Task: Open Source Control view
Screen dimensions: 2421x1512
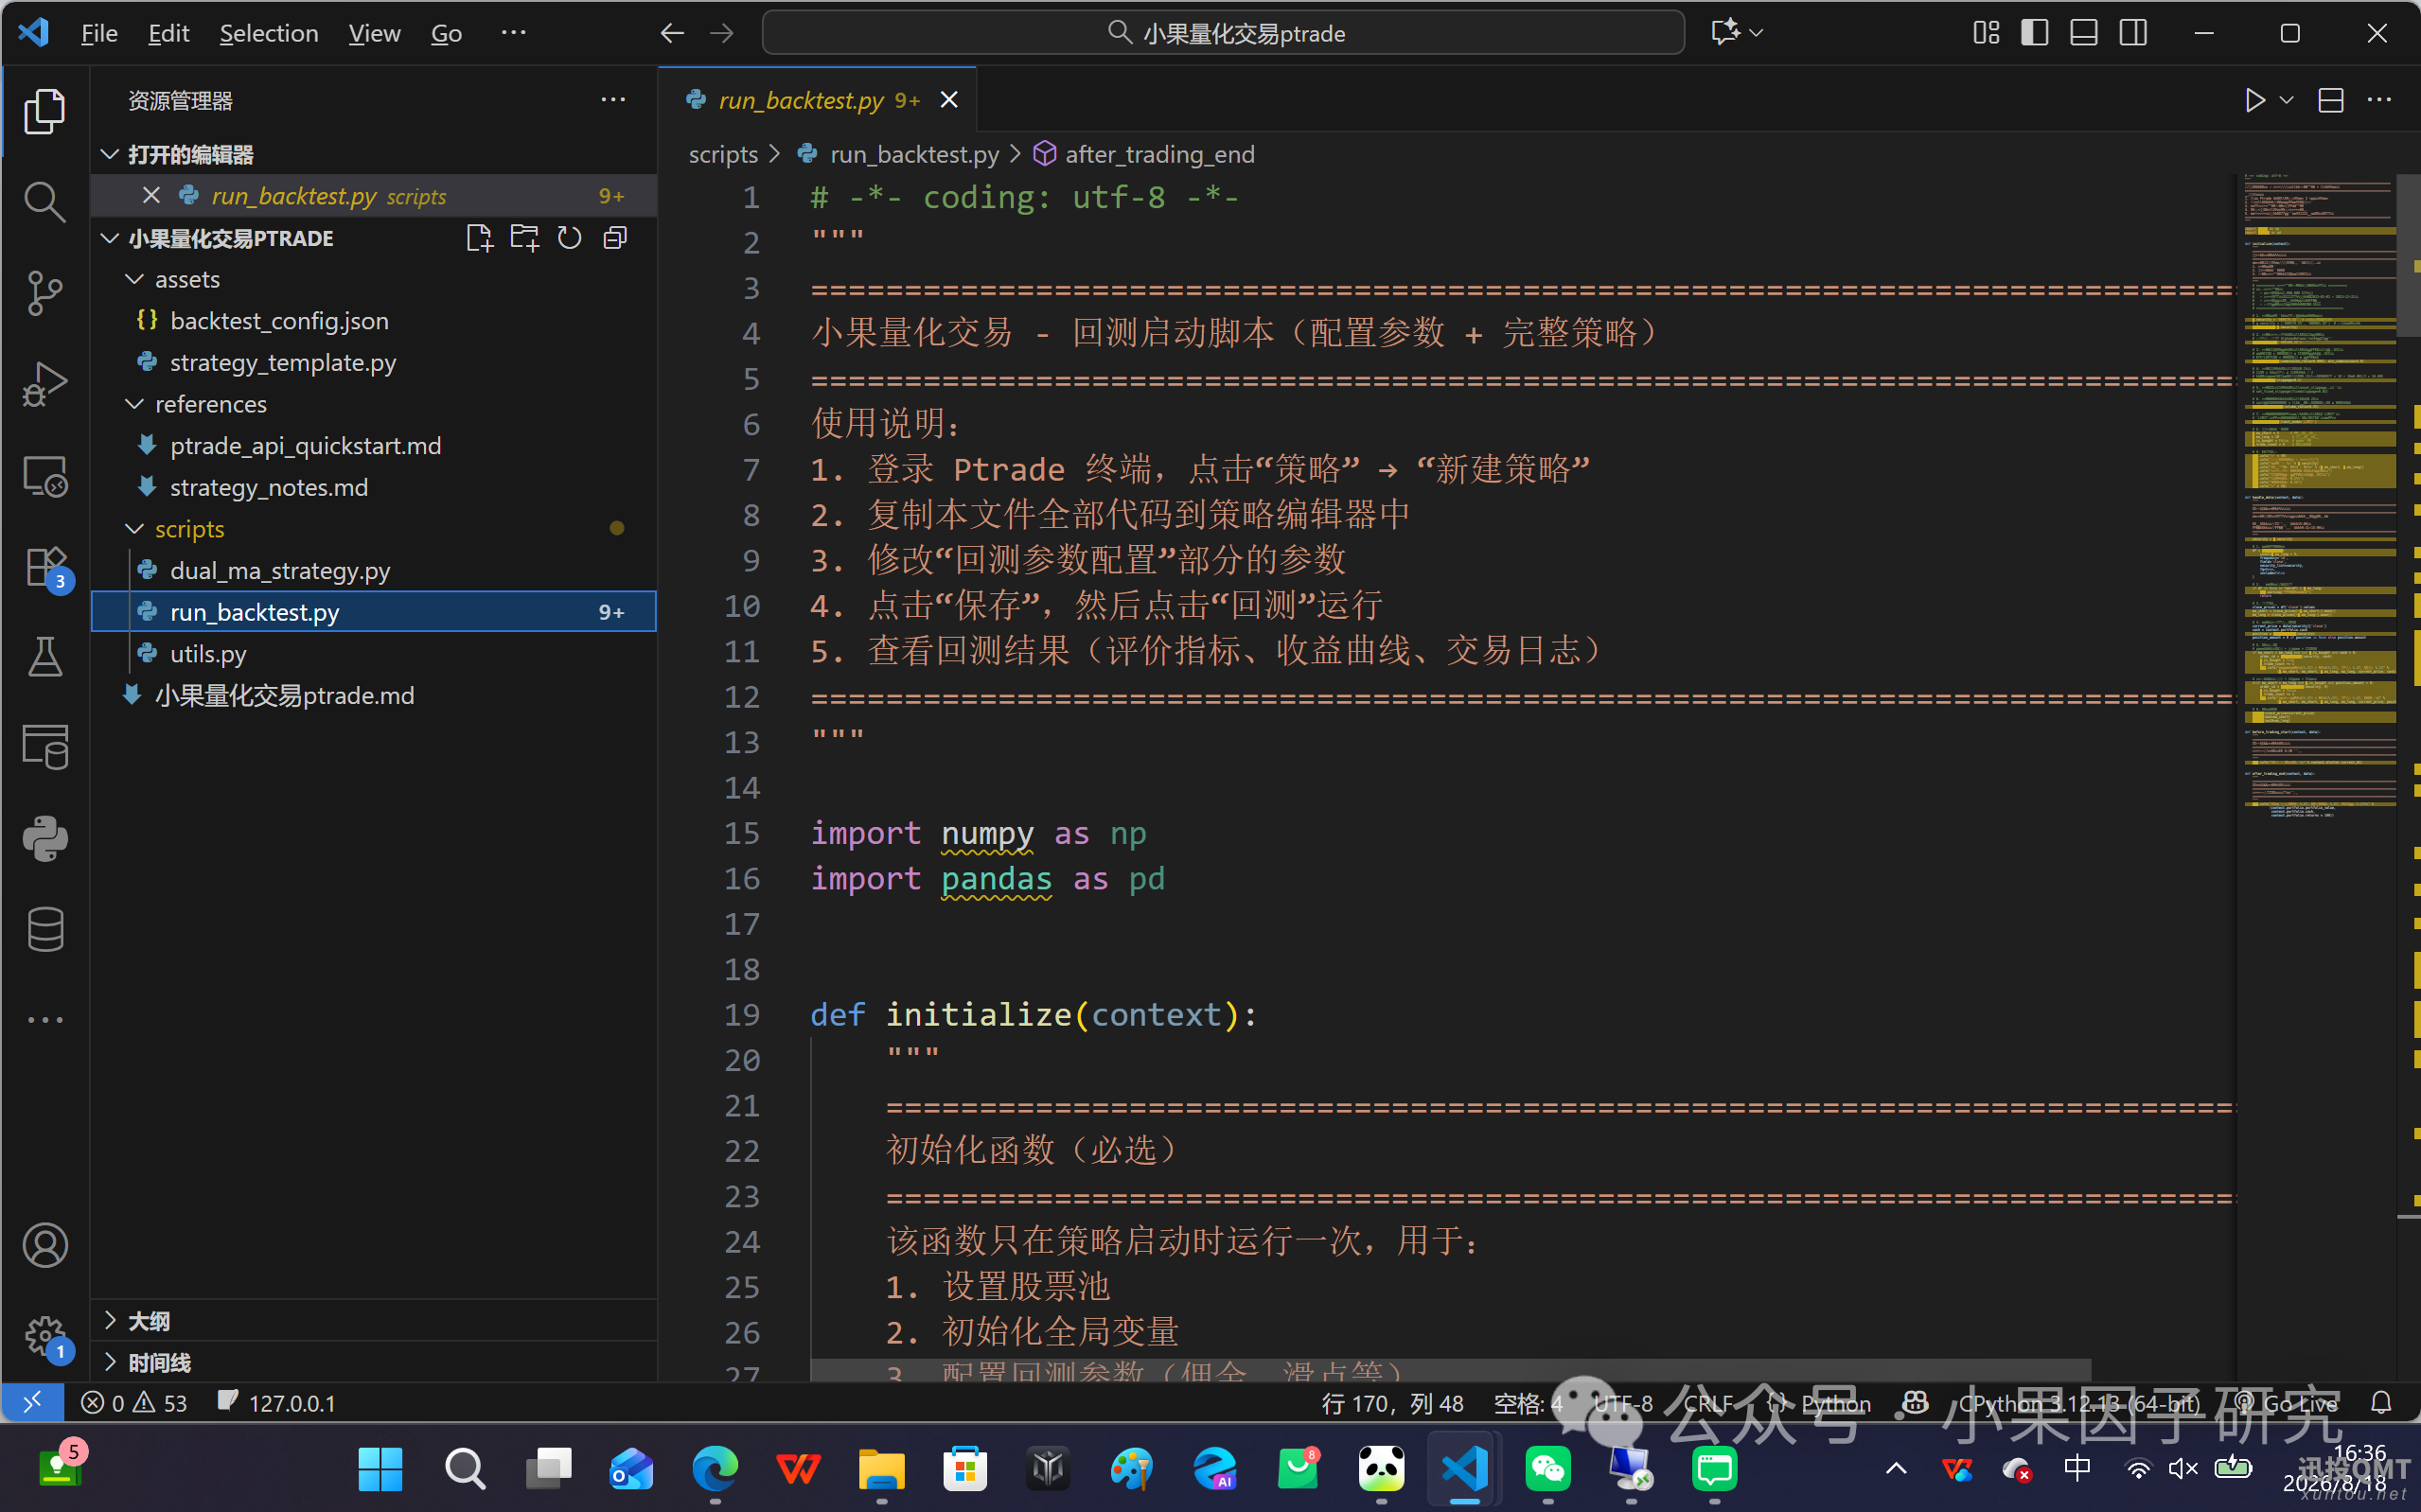Action: click(45, 293)
